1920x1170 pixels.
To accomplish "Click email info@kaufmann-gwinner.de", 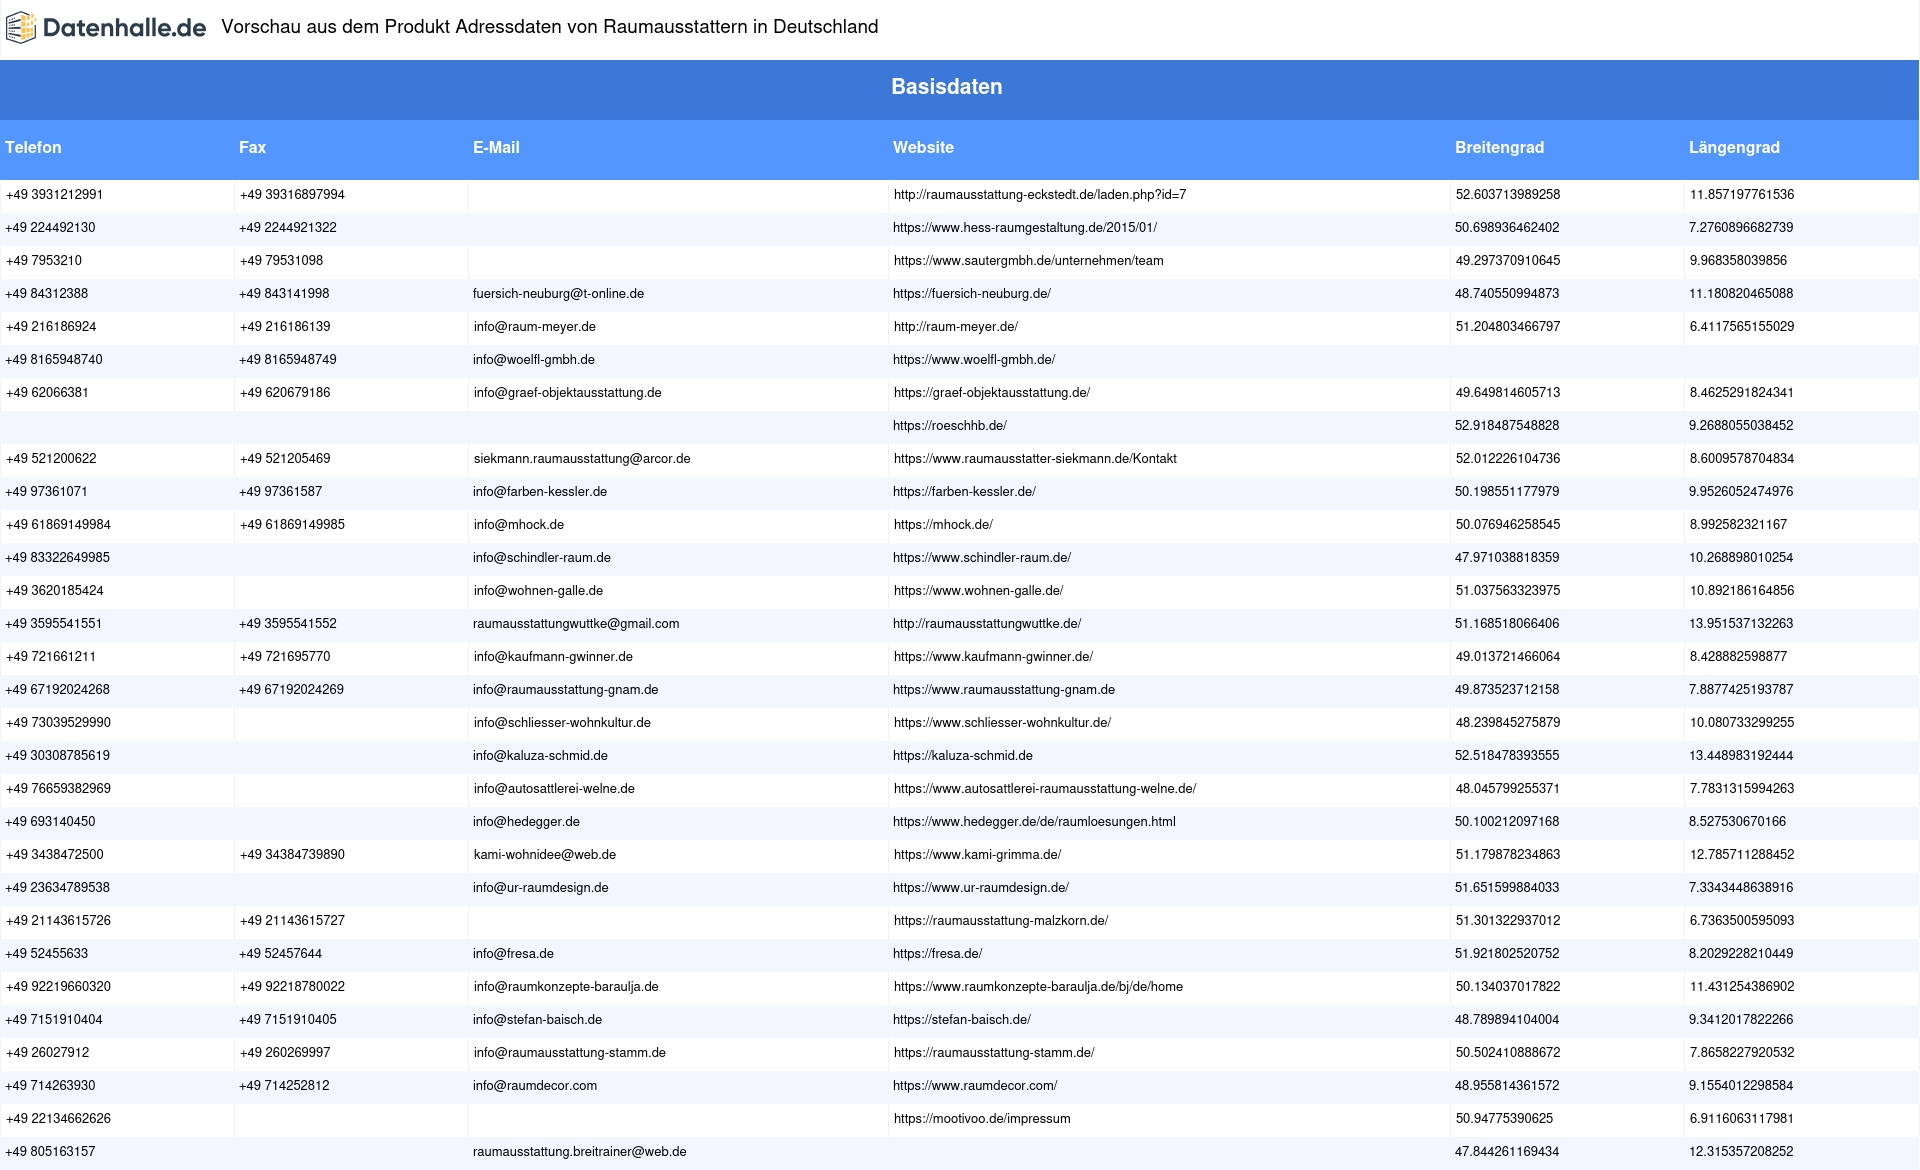I will tap(553, 657).
